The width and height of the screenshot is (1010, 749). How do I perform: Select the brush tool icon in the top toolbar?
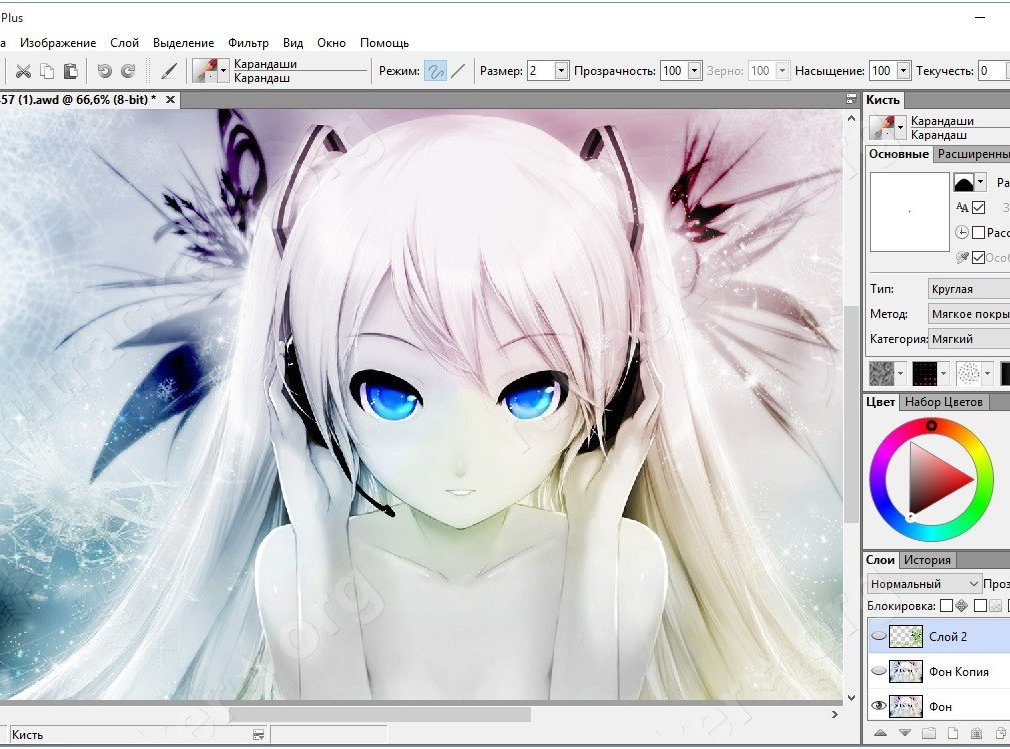tap(169, 71)
